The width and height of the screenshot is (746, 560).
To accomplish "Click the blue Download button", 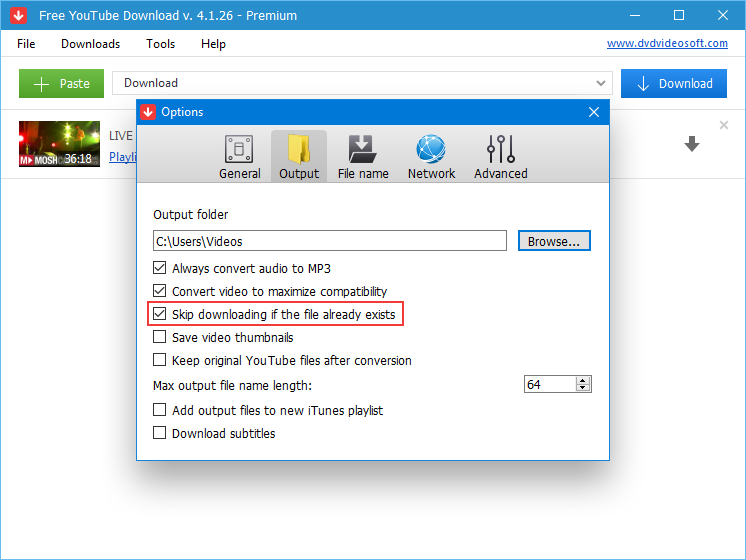I will (674, 84).
